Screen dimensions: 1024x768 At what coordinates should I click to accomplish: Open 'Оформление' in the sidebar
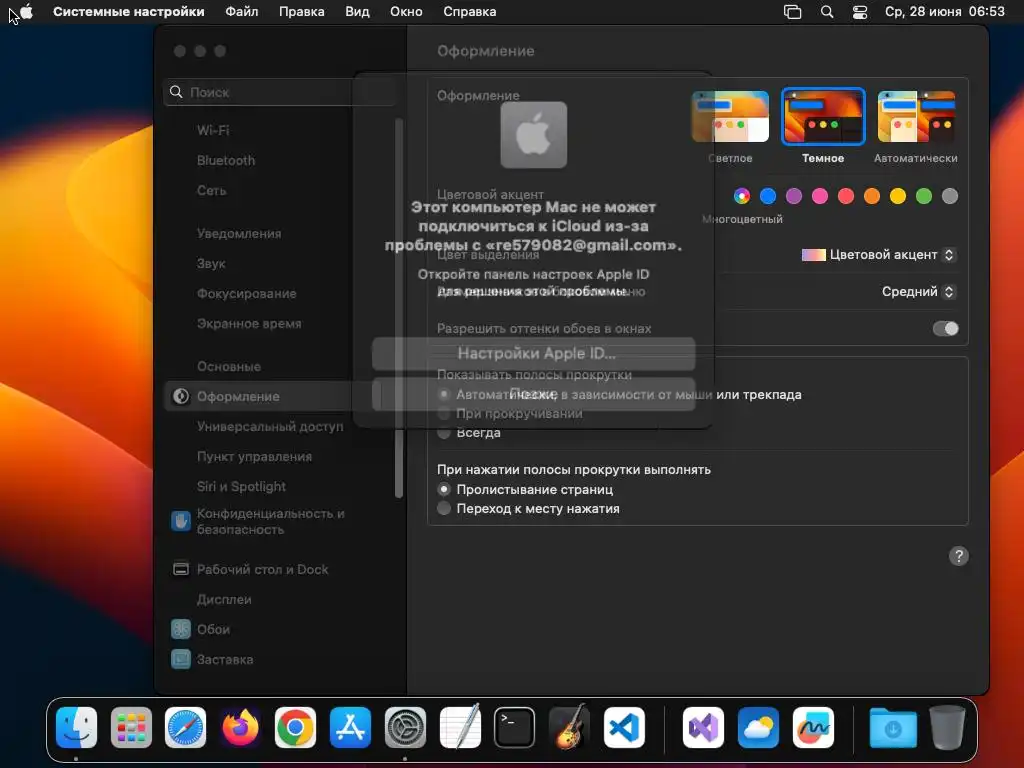281,396
